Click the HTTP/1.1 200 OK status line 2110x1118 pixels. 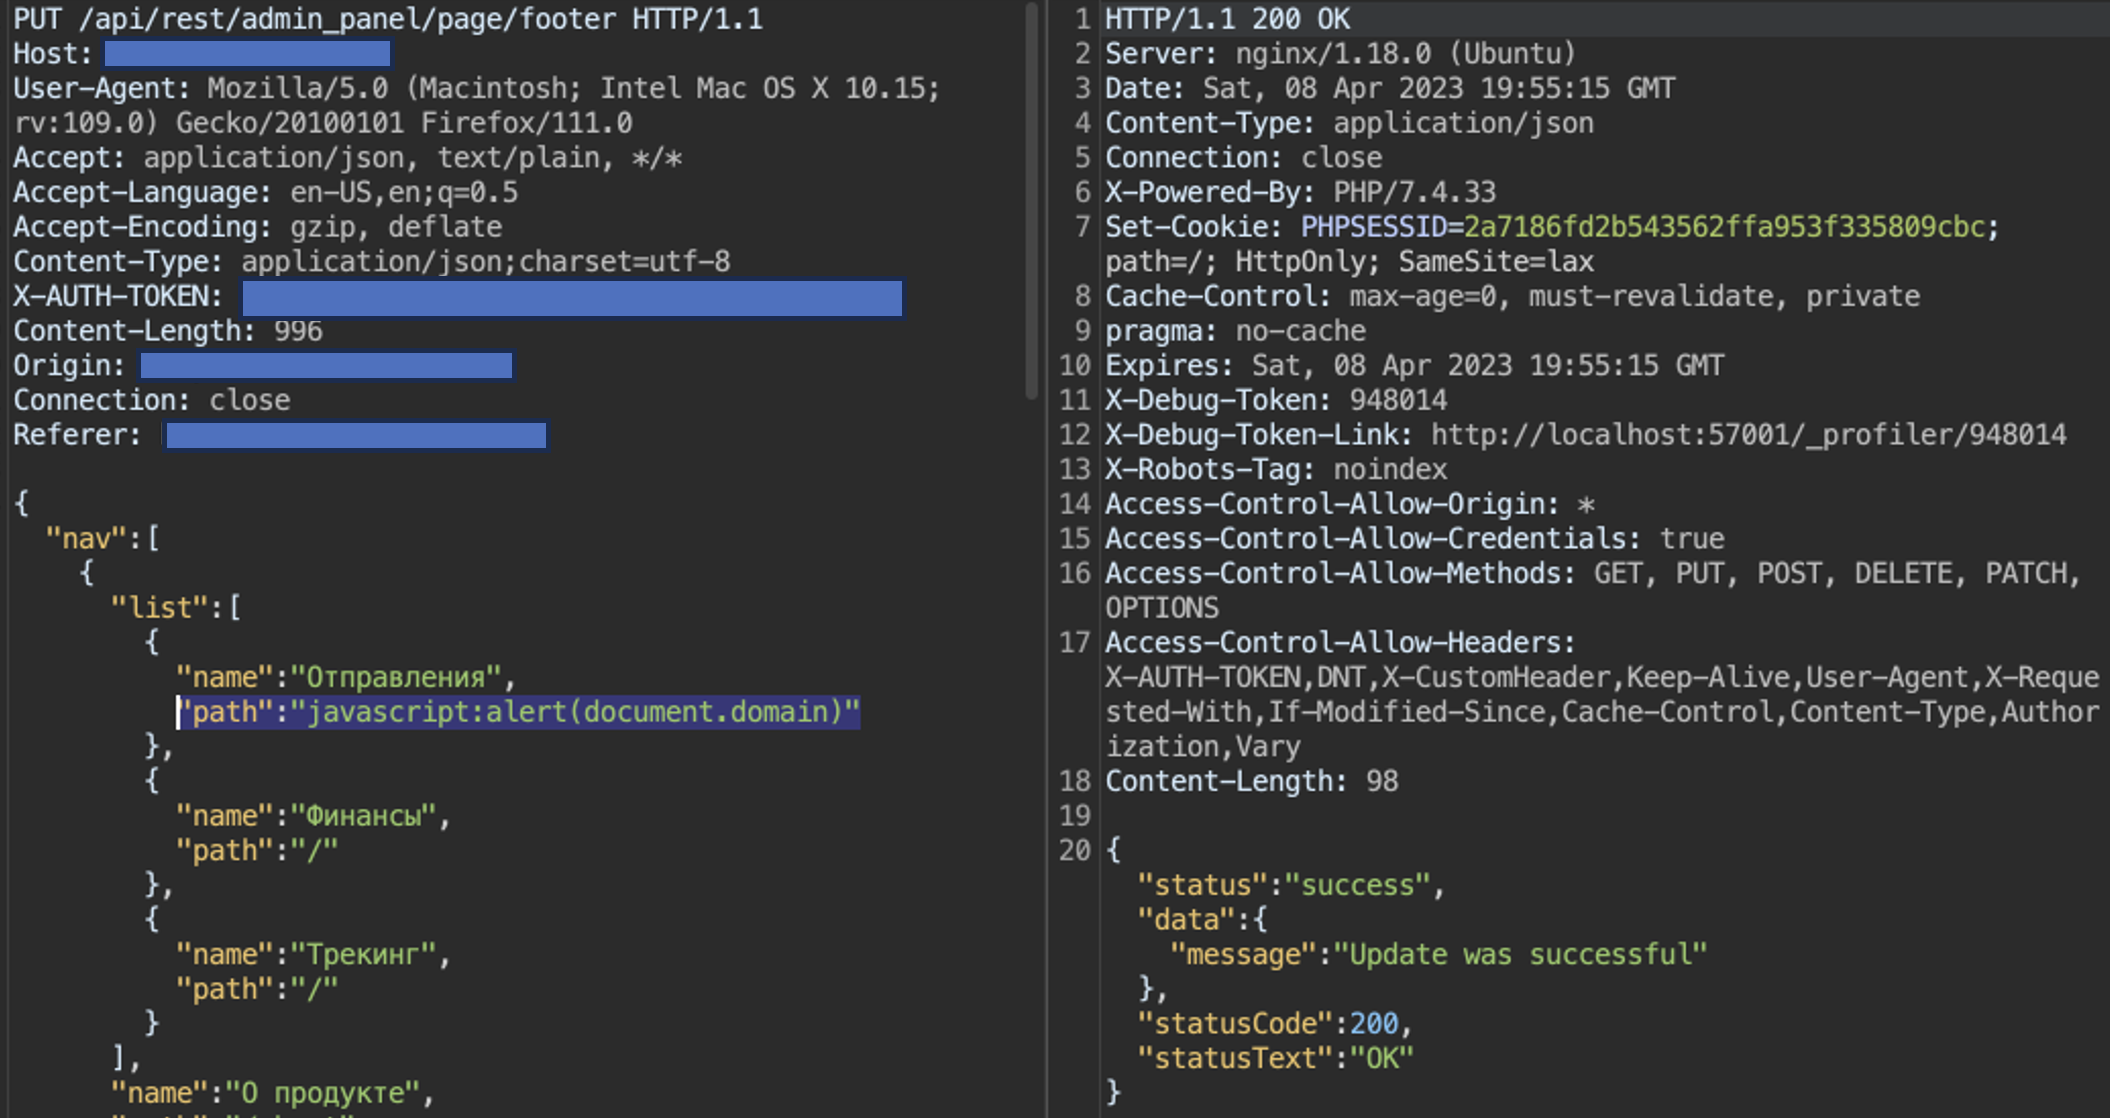point(1227,19)
